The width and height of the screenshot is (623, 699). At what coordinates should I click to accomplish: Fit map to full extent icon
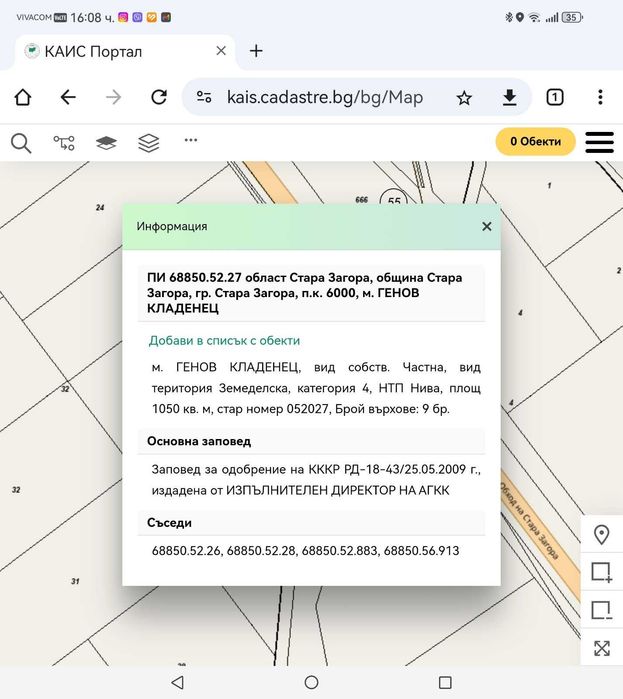click(x=602, y=648)
